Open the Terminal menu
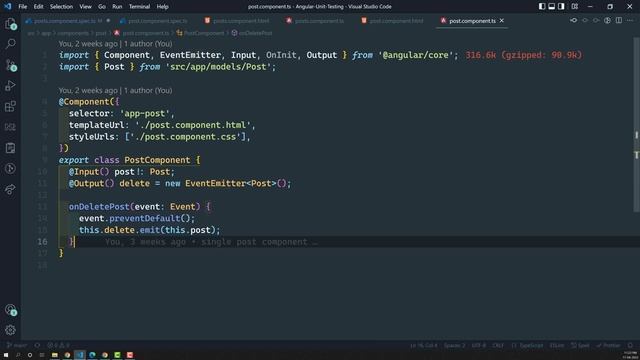This screenshot has width=640, height=360. (x=139, y=7)
